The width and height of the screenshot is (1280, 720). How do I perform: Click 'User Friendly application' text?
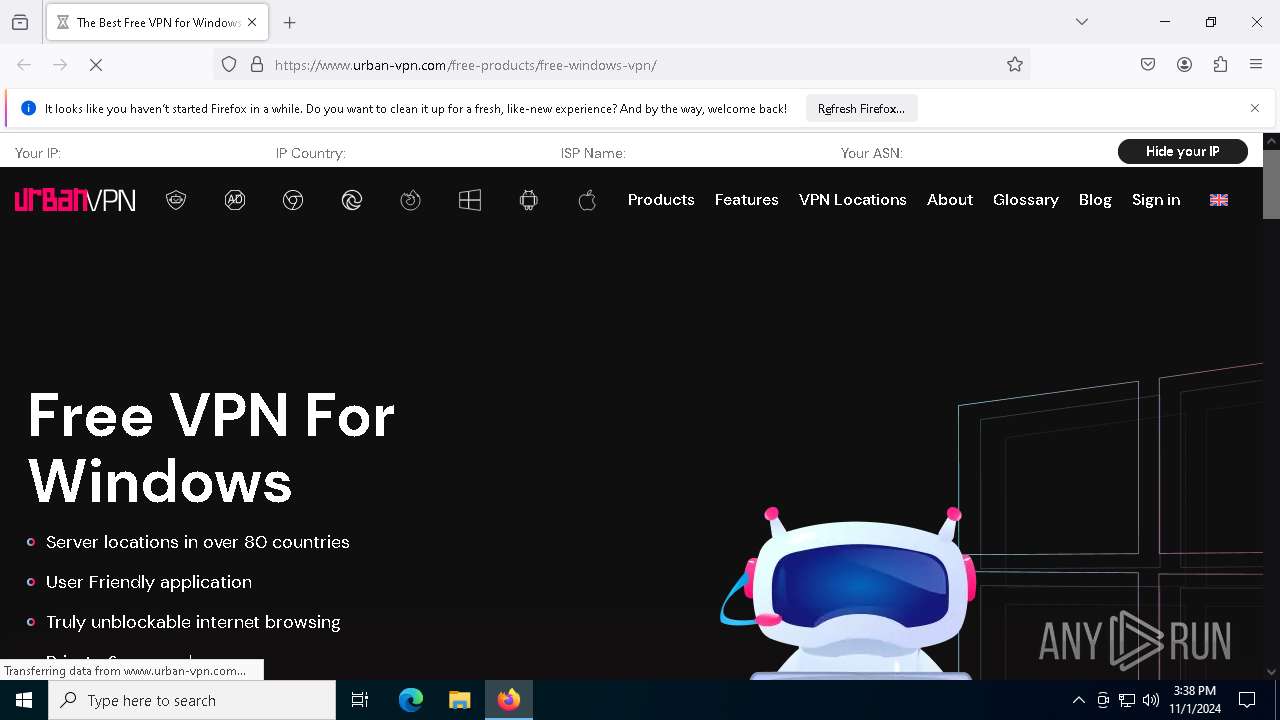click(x=149, y=582)
